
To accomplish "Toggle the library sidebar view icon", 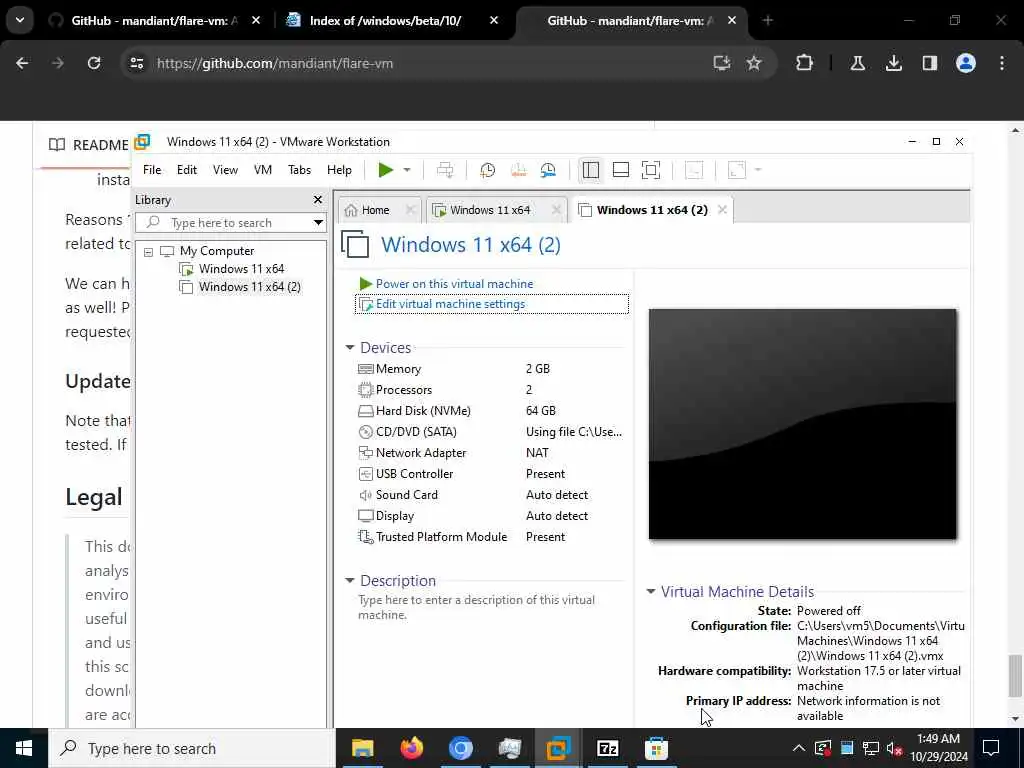I will click(x=590, y=170).
